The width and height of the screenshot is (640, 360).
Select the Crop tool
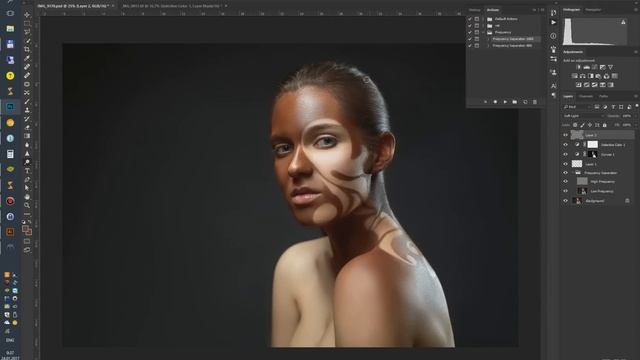click(27, 49)
